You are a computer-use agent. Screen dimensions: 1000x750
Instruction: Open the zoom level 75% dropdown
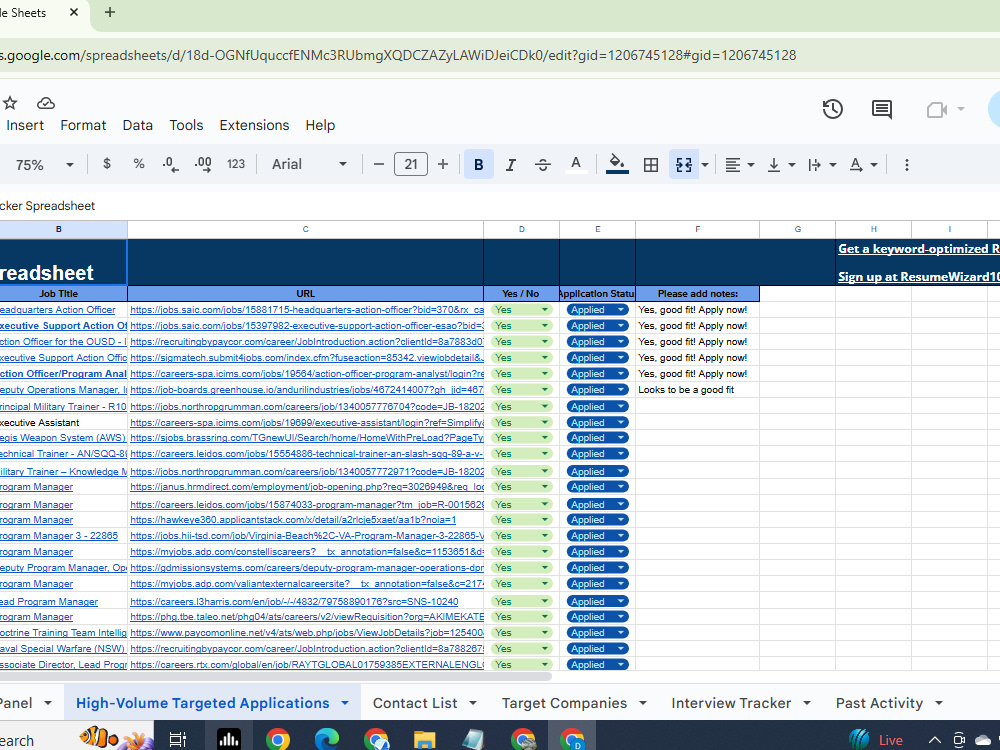(45, 165)
